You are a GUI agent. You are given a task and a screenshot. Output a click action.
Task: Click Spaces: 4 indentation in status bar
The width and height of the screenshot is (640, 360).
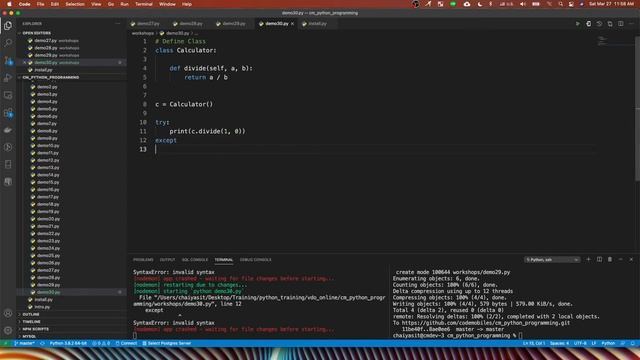pos(559,343)
